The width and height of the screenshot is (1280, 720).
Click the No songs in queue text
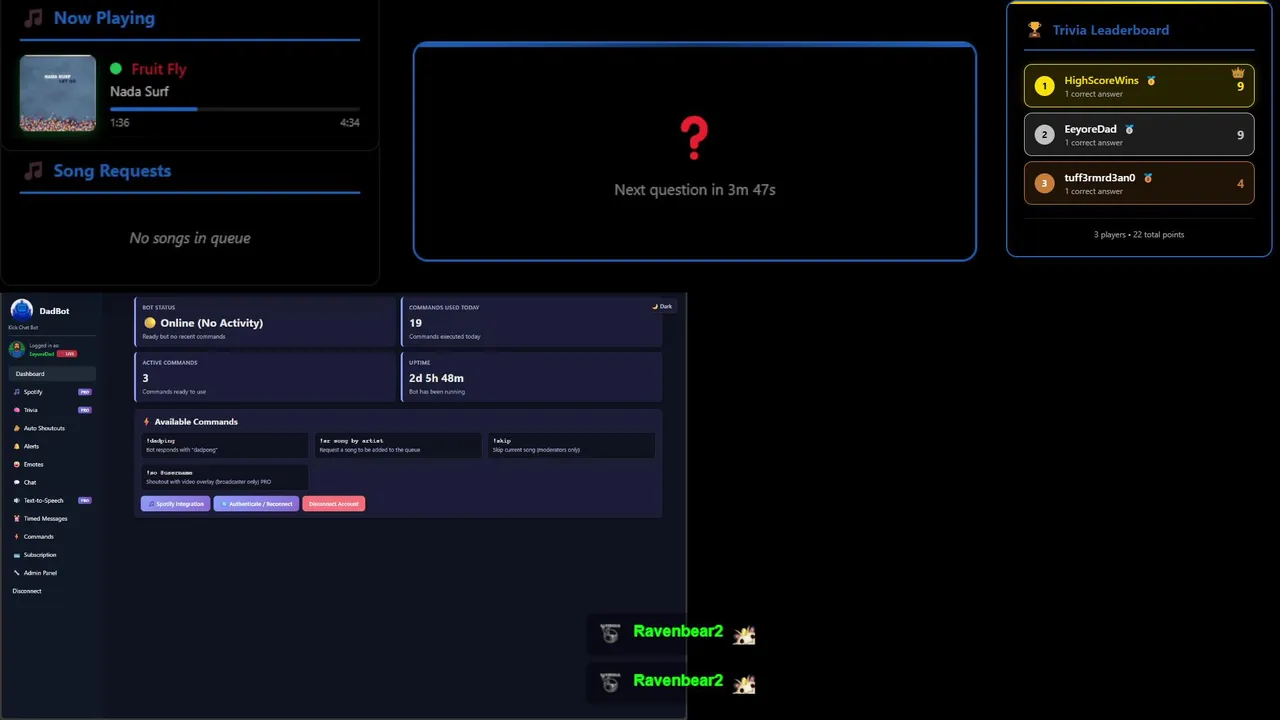(x=190, y=238)
